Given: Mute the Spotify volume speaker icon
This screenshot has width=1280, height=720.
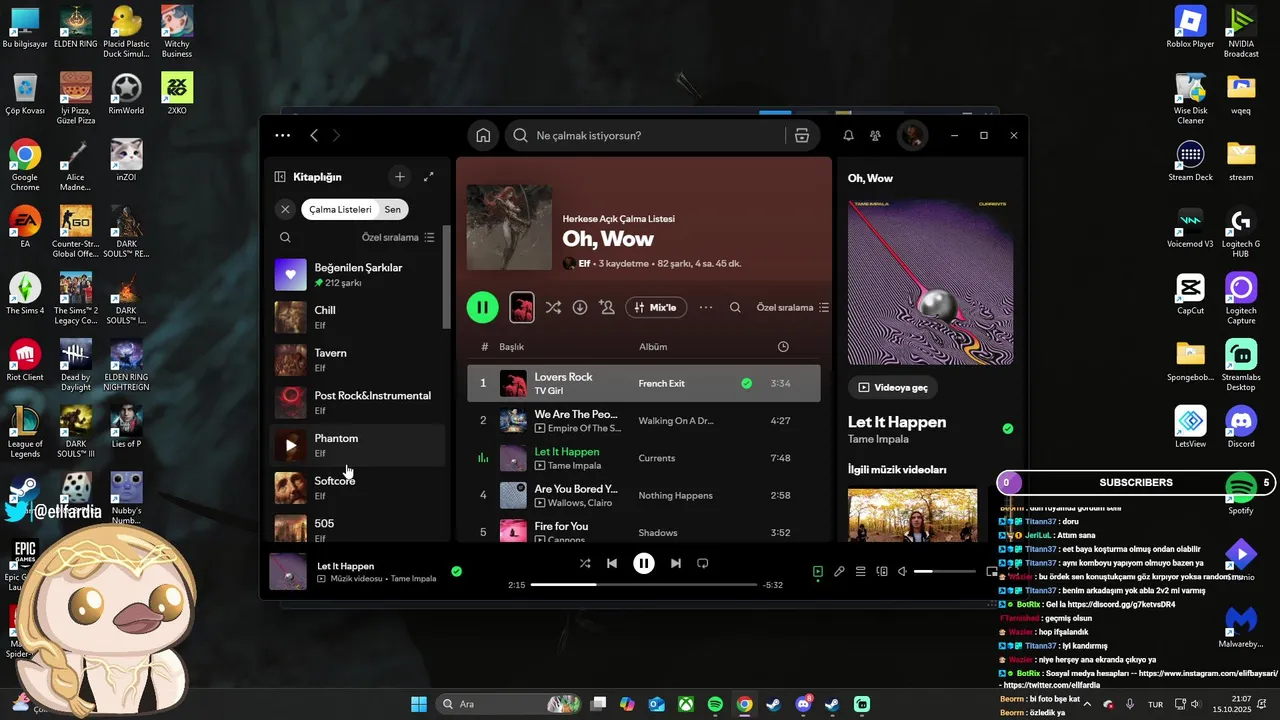Looking at the screenshot, I should coord(902,572).
